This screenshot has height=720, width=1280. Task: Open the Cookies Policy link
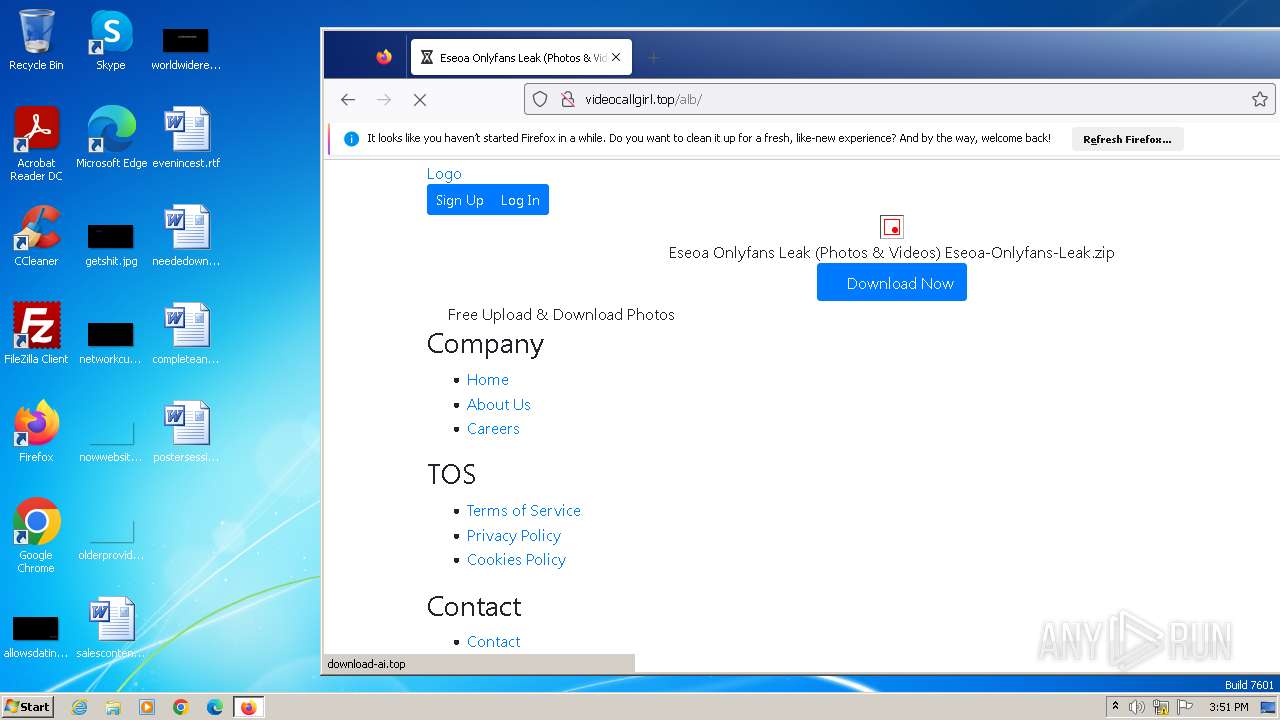point(516,559)
